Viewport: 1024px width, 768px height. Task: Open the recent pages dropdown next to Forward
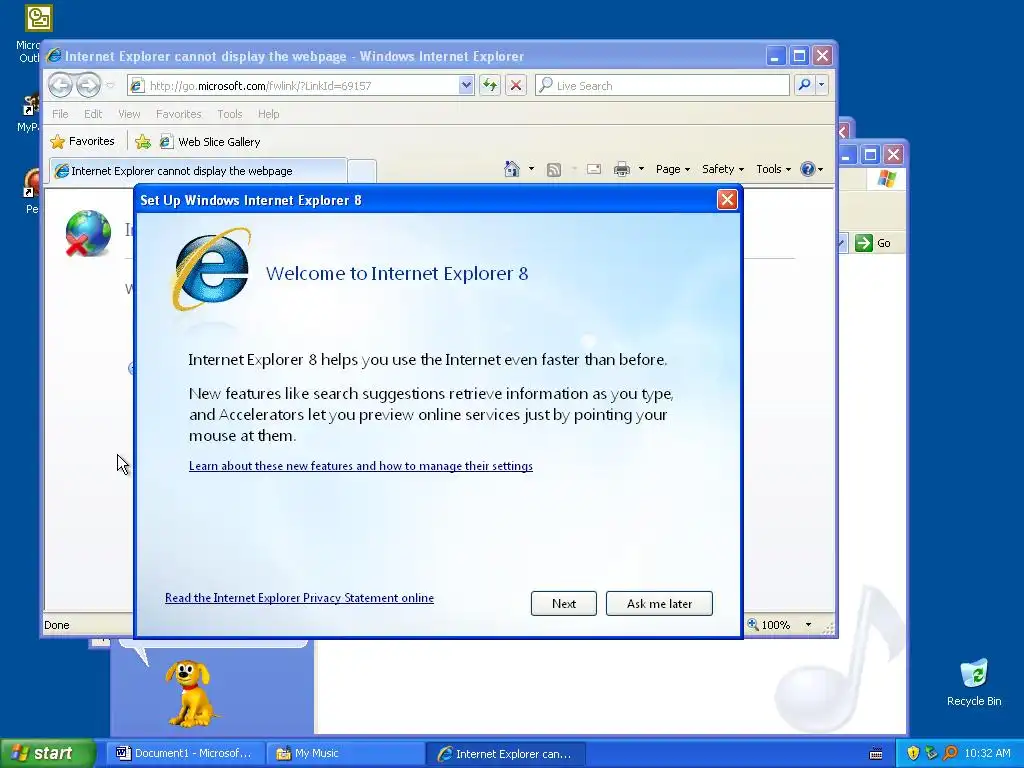click(110, 86)
